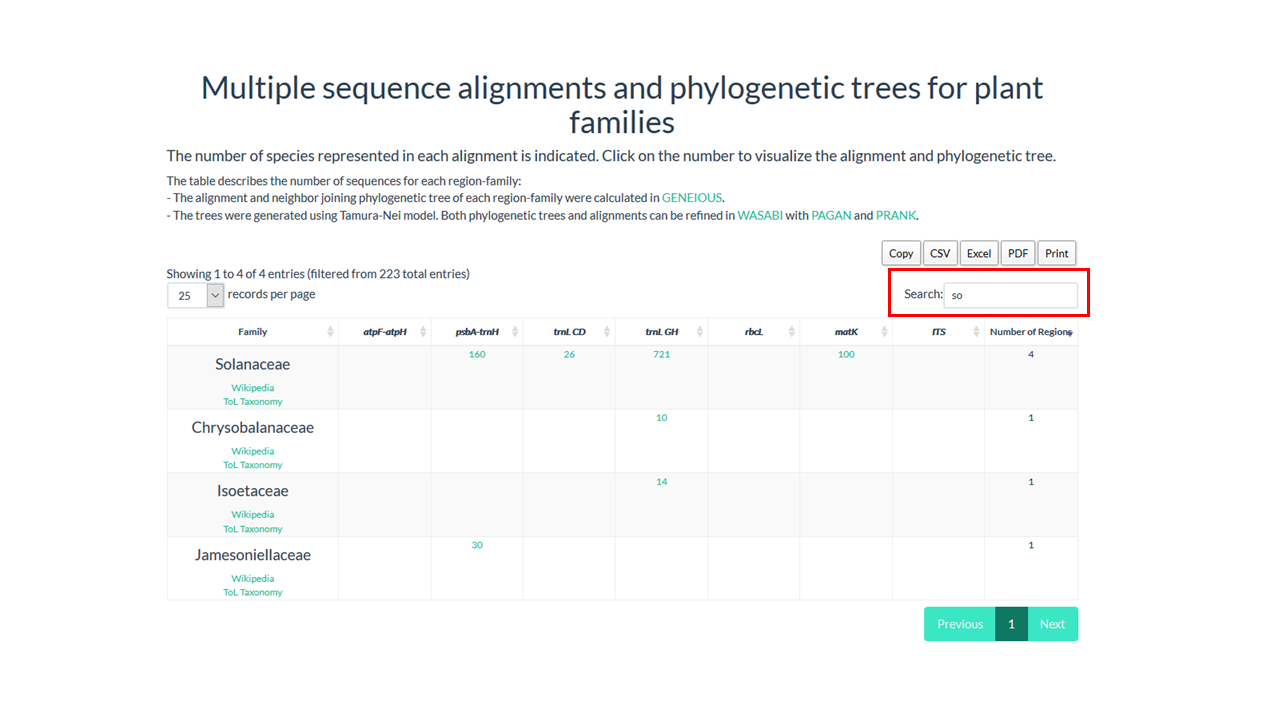The image size is (1280, 720).
Task: Open Chrysobalanaceae trnL GH alignment 10
Action: pos(661,418)
